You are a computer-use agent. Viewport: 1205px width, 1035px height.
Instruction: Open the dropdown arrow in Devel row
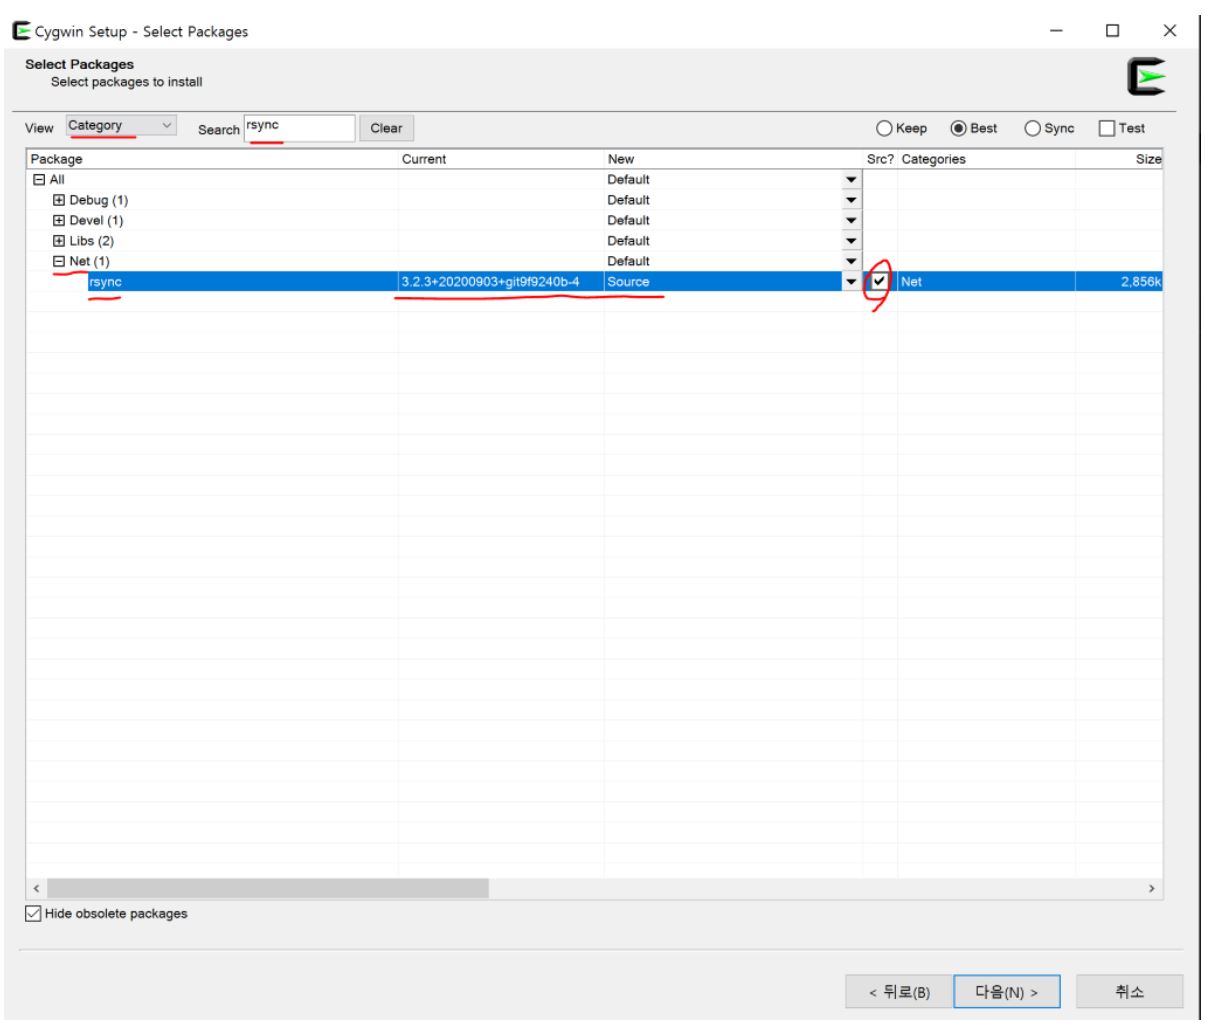(x=851, y=220)
